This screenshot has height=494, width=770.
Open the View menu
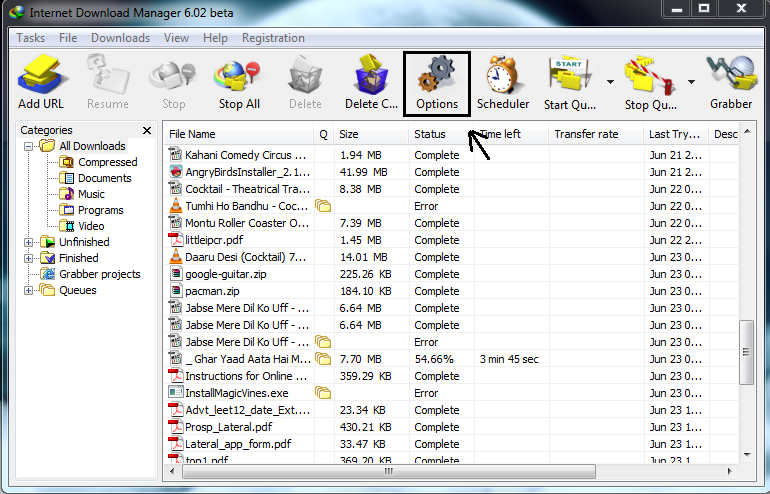pos(176,38)
